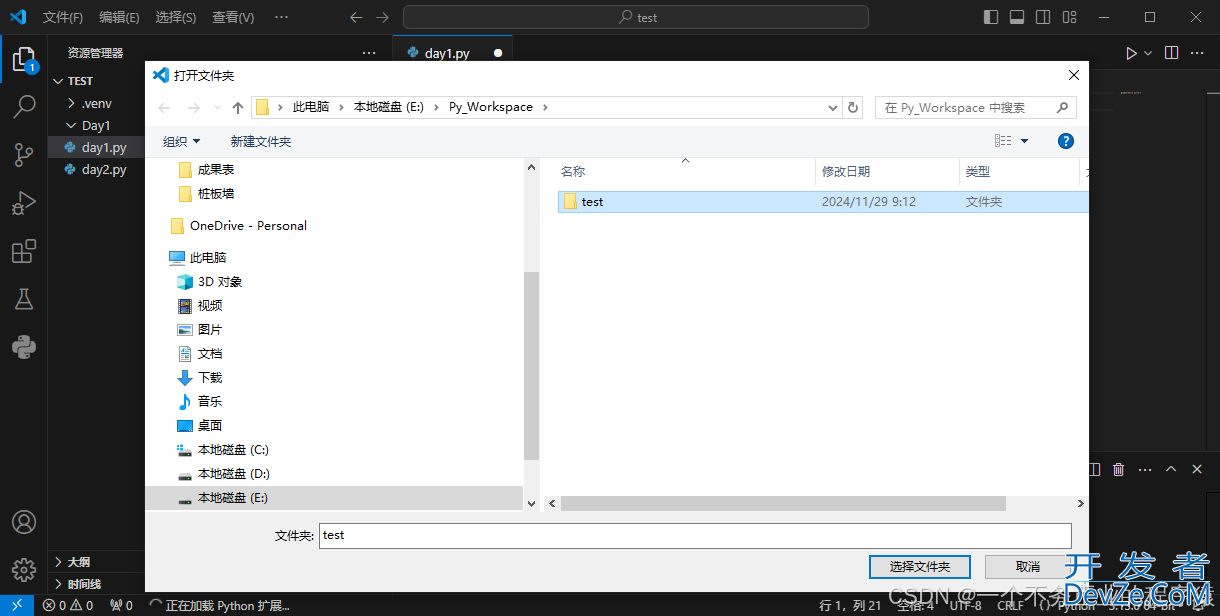Open the Python extension view

point(24,347)
